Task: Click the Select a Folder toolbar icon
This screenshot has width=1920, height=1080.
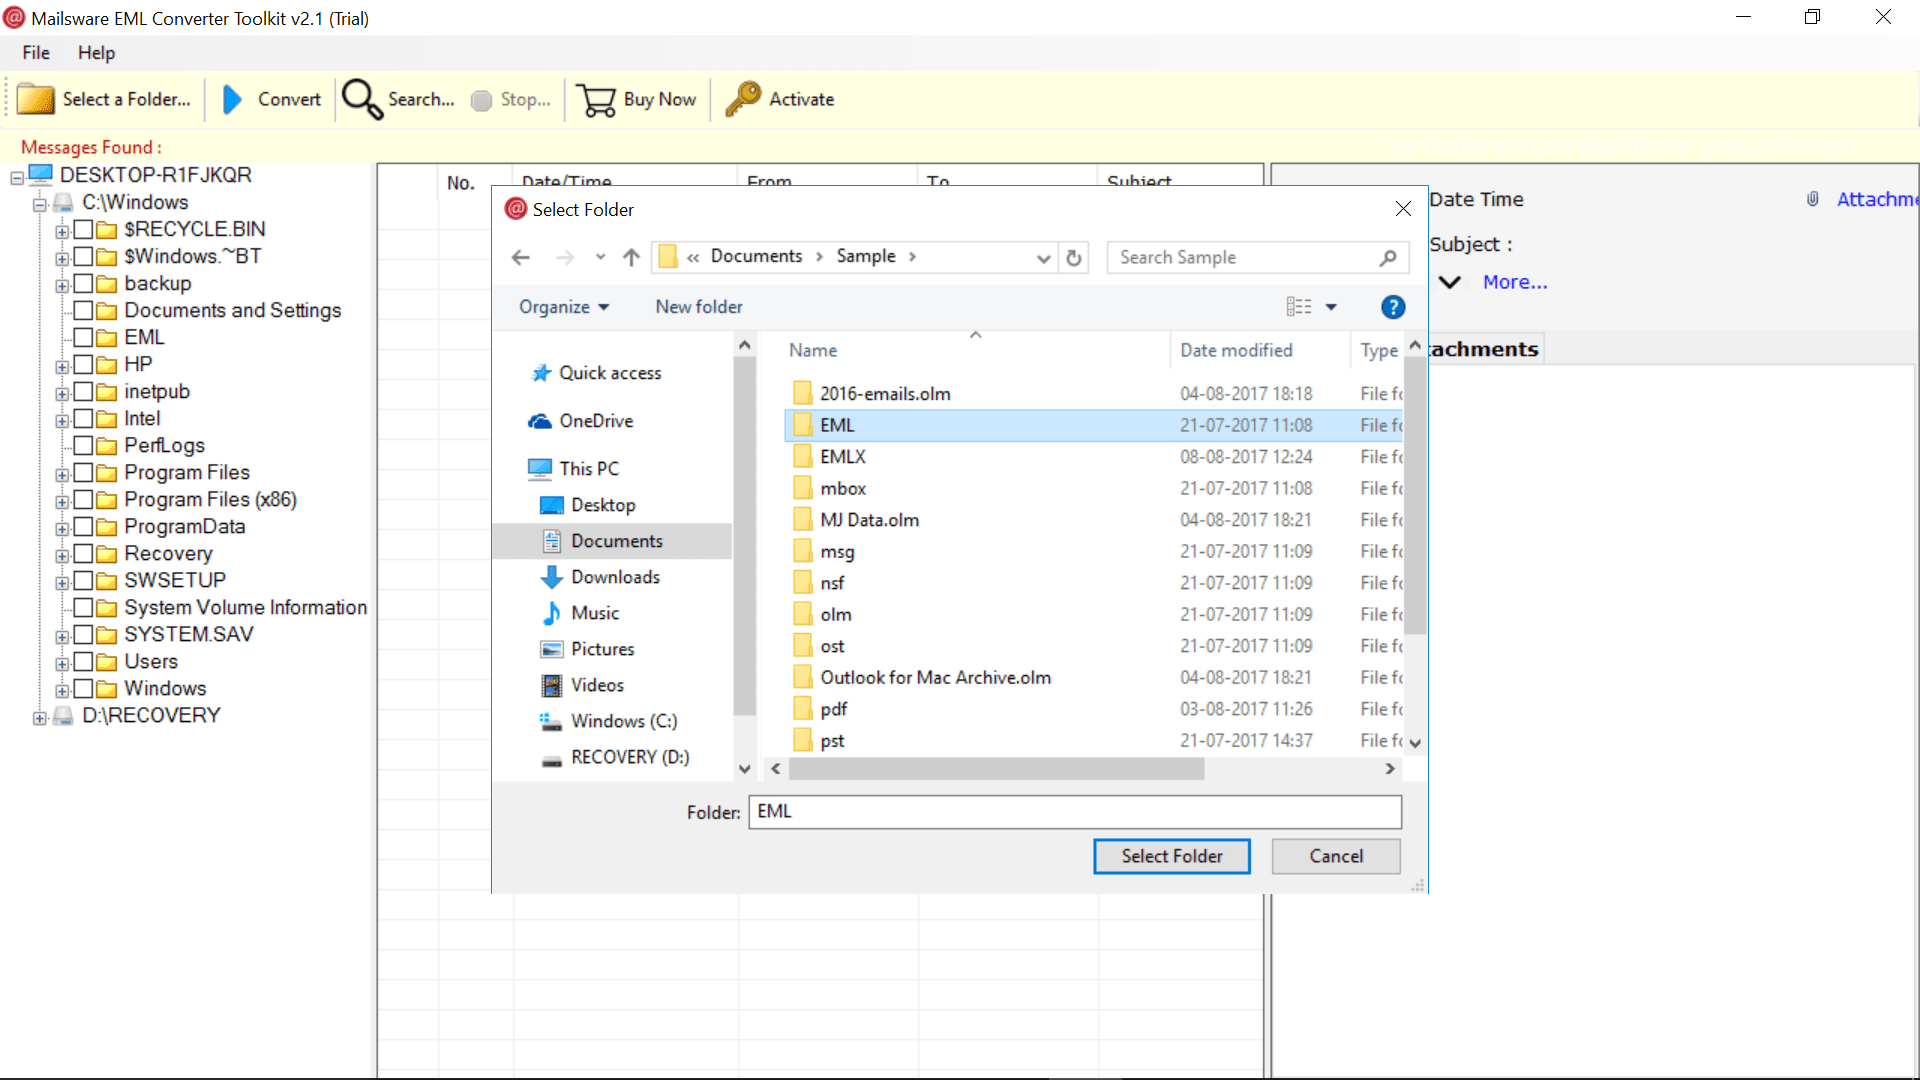Action: tap(36, 99)
